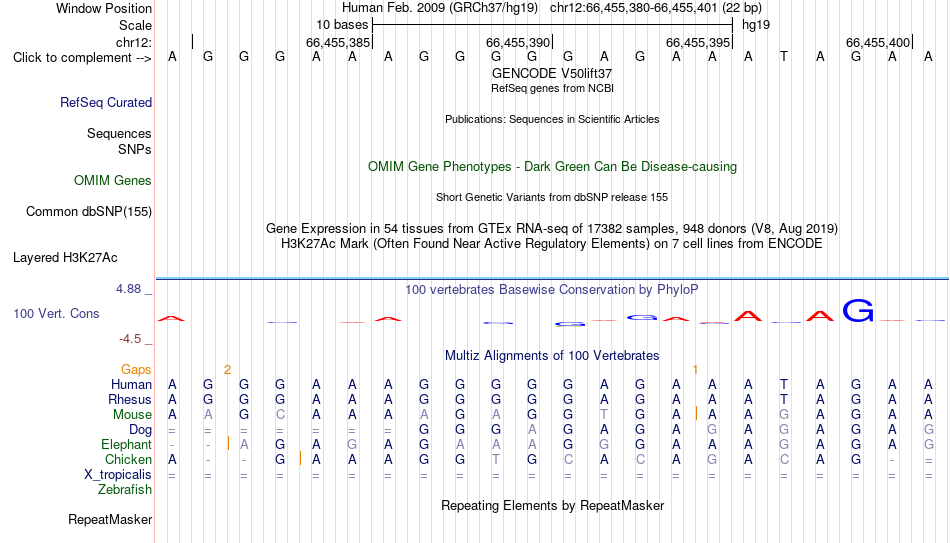Click the orange gap count '1'
Viewport: 950px width, 543px height.
[696, 370]
